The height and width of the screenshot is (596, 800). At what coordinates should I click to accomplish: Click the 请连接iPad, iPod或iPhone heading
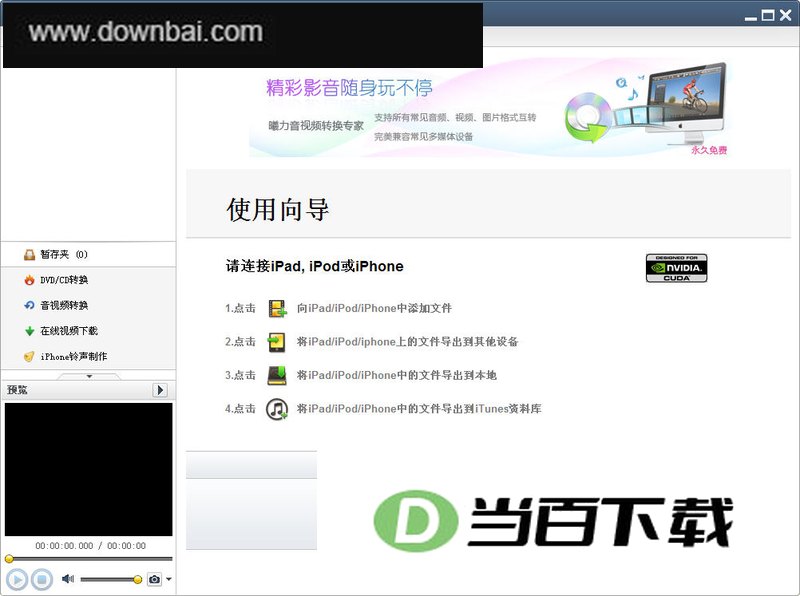pos(315,266)
